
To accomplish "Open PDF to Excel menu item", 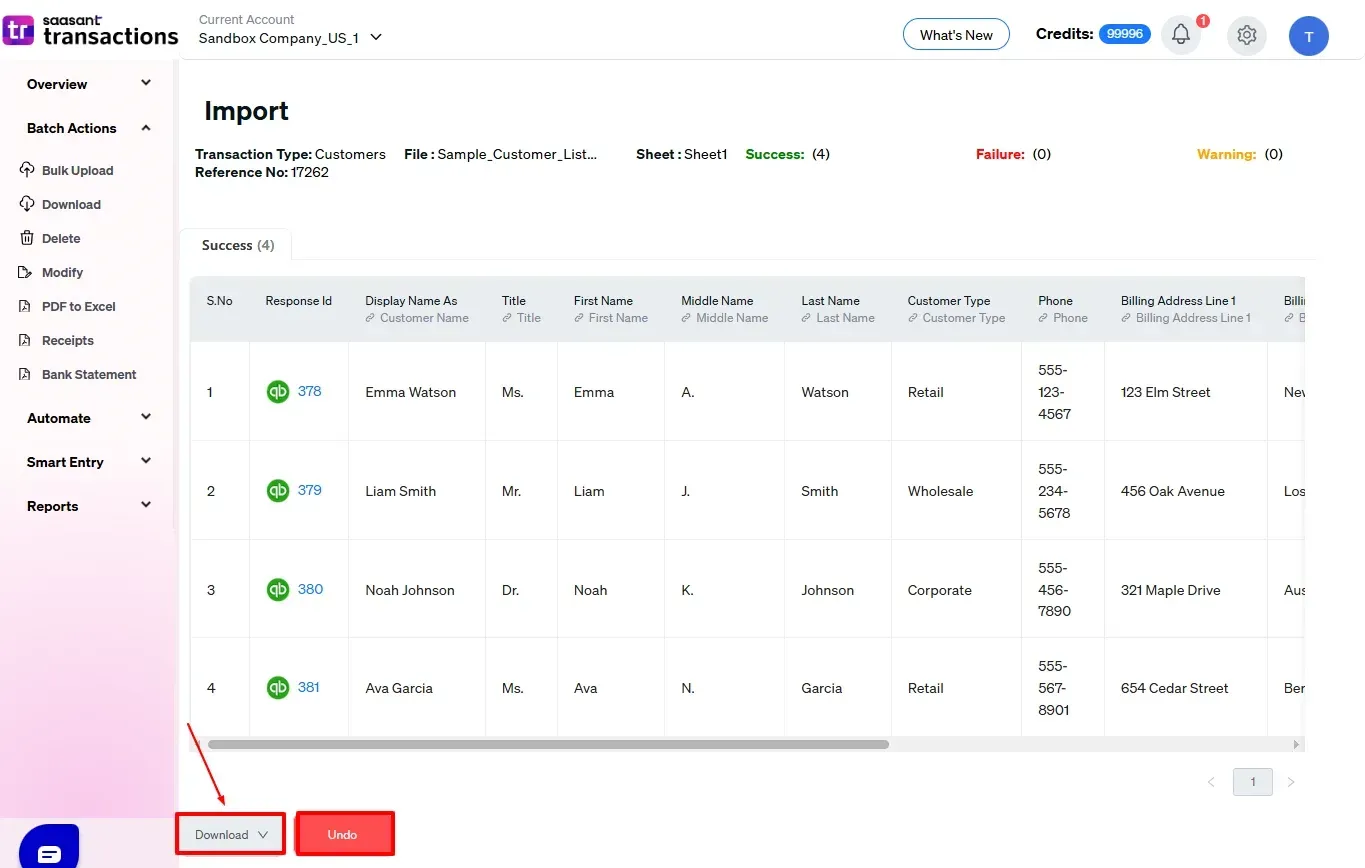I will click(79, 306).
